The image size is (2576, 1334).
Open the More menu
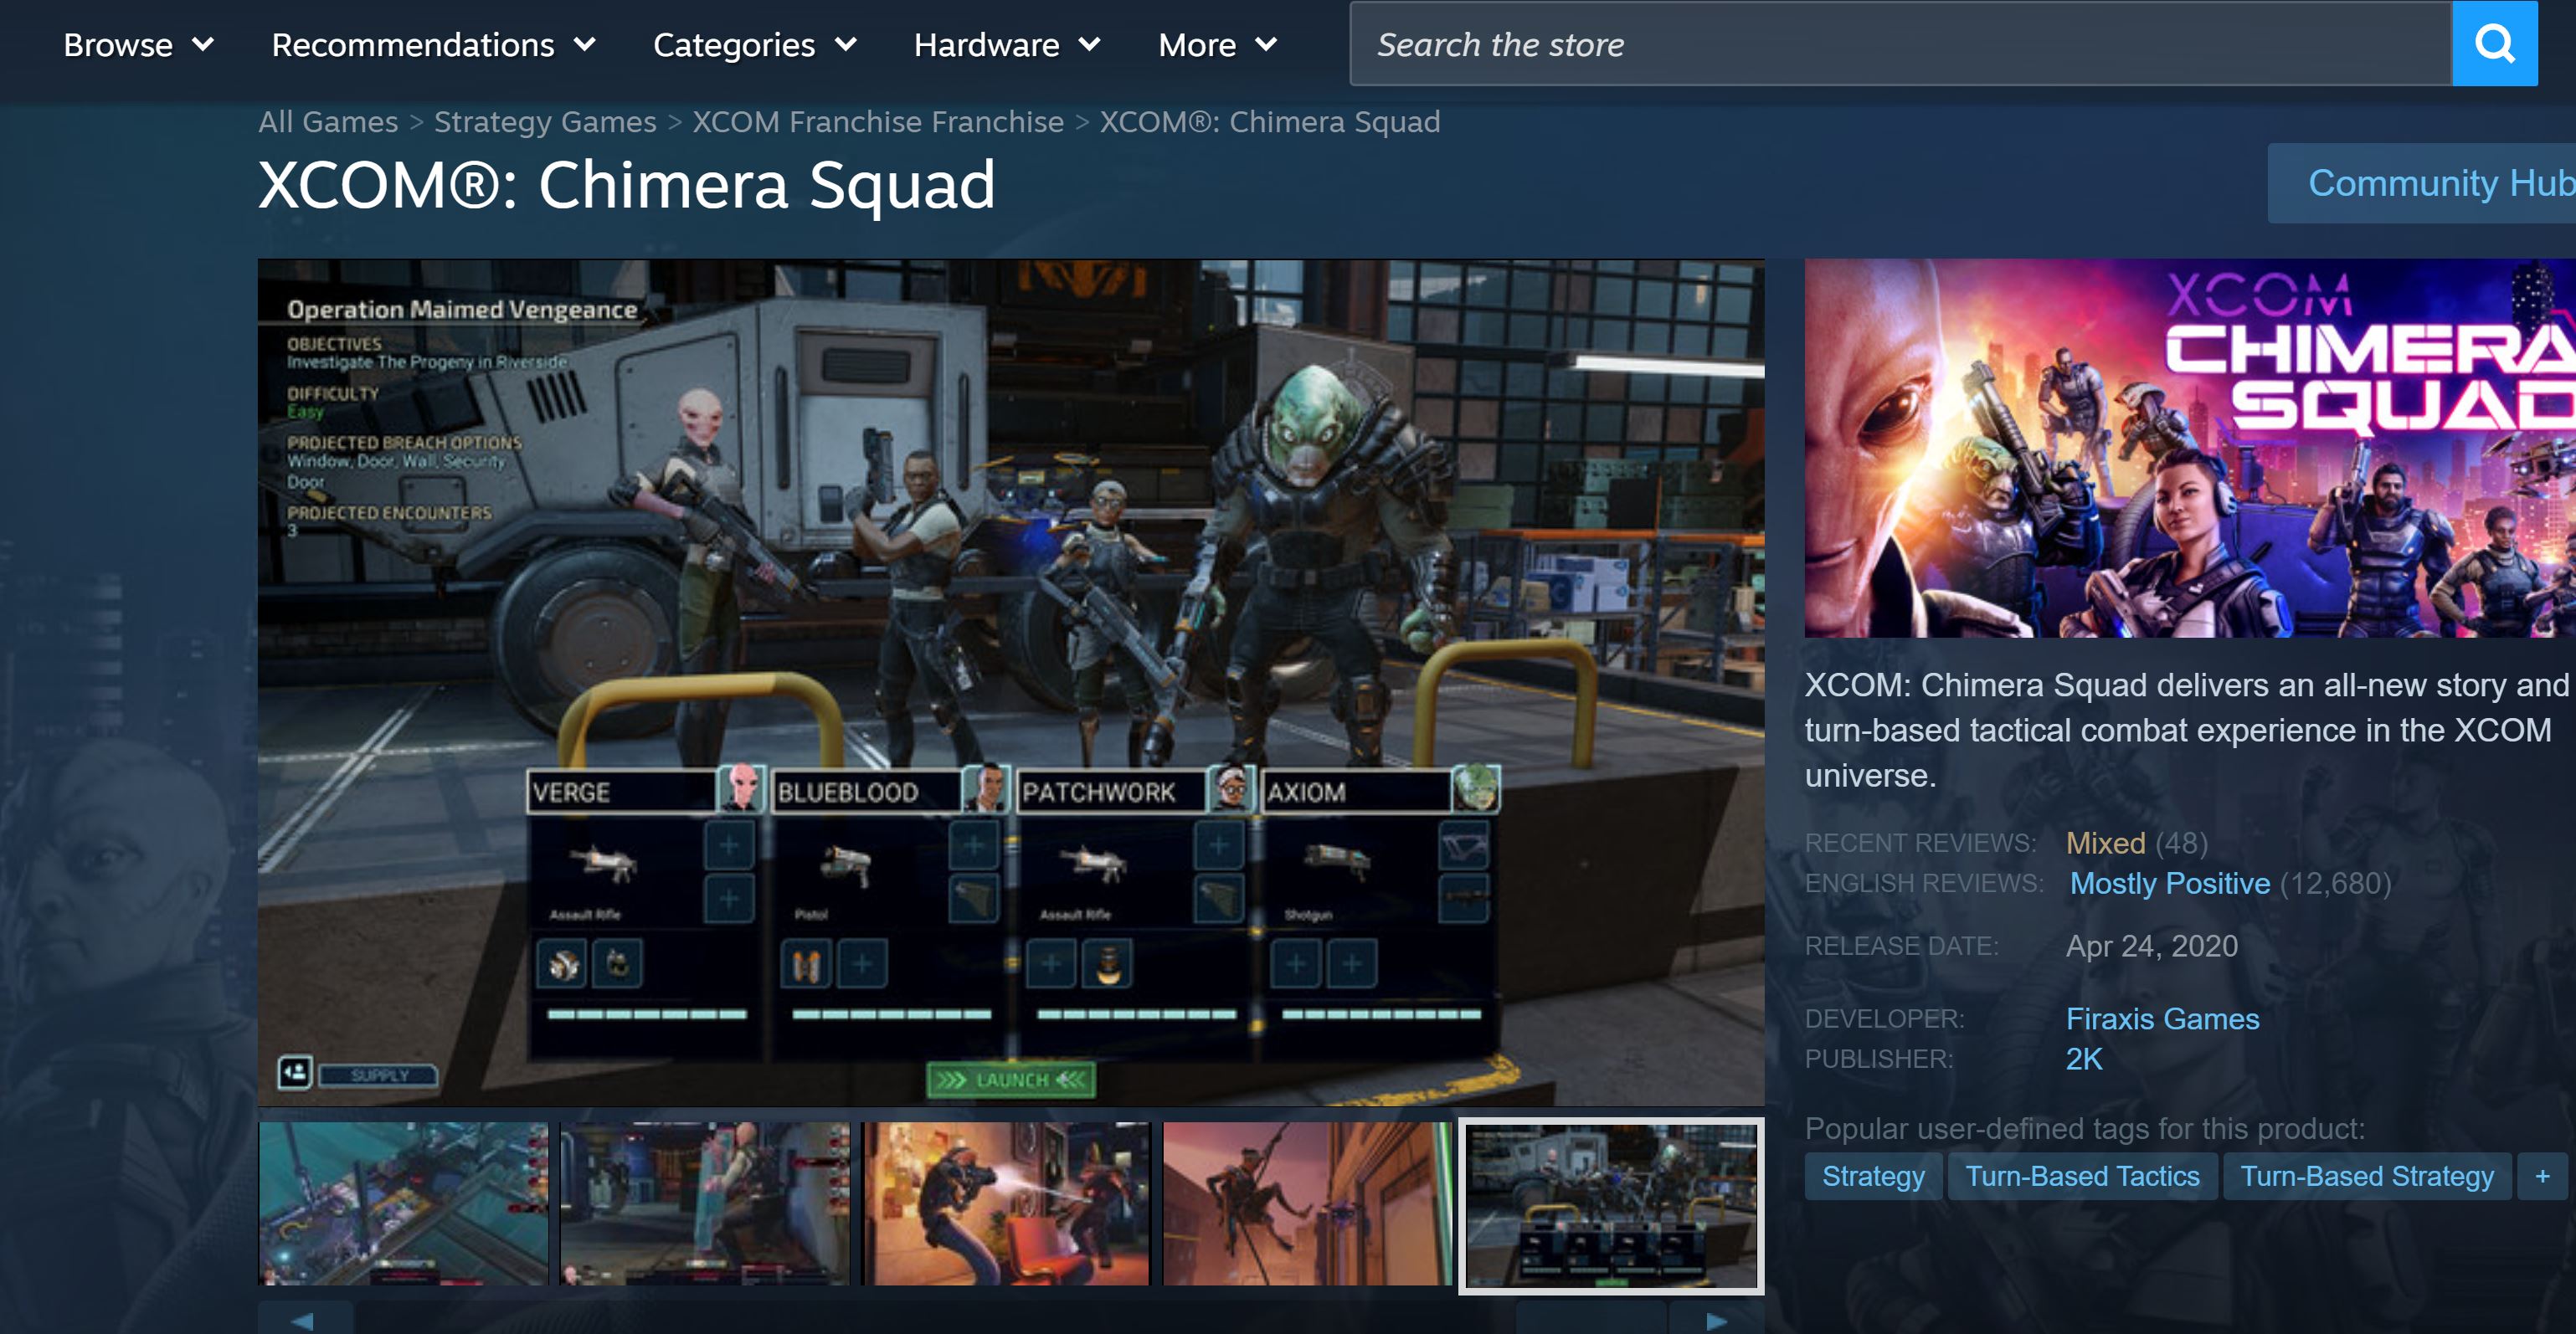click(1216, 45)
